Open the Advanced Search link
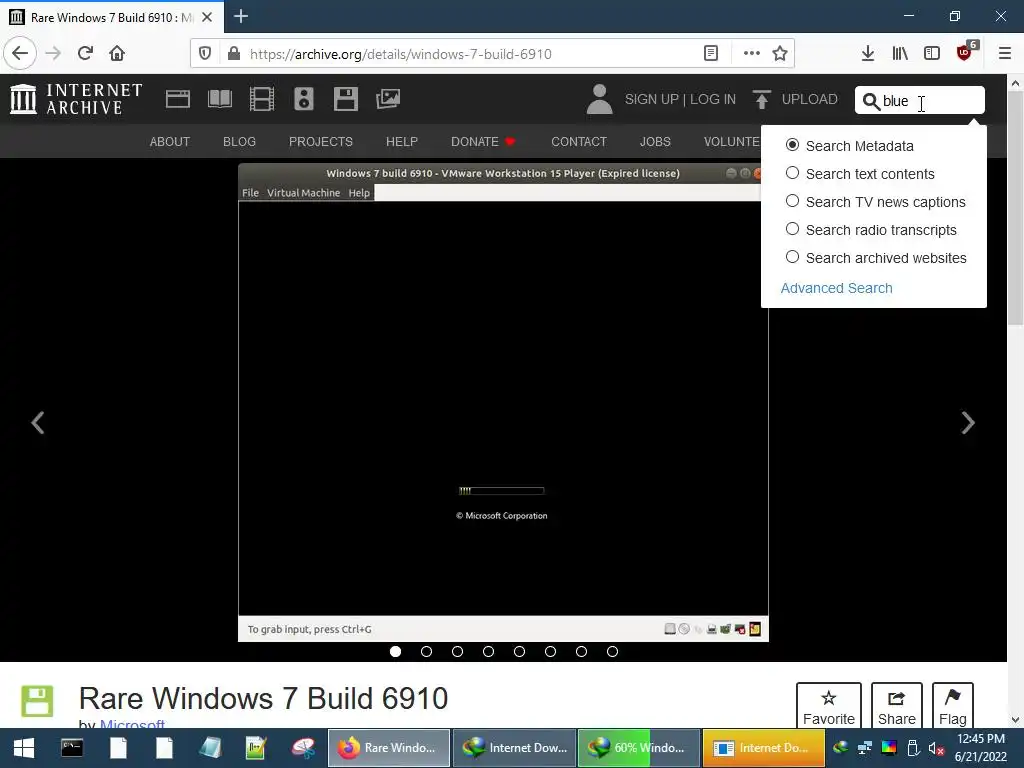 (837, 288)
